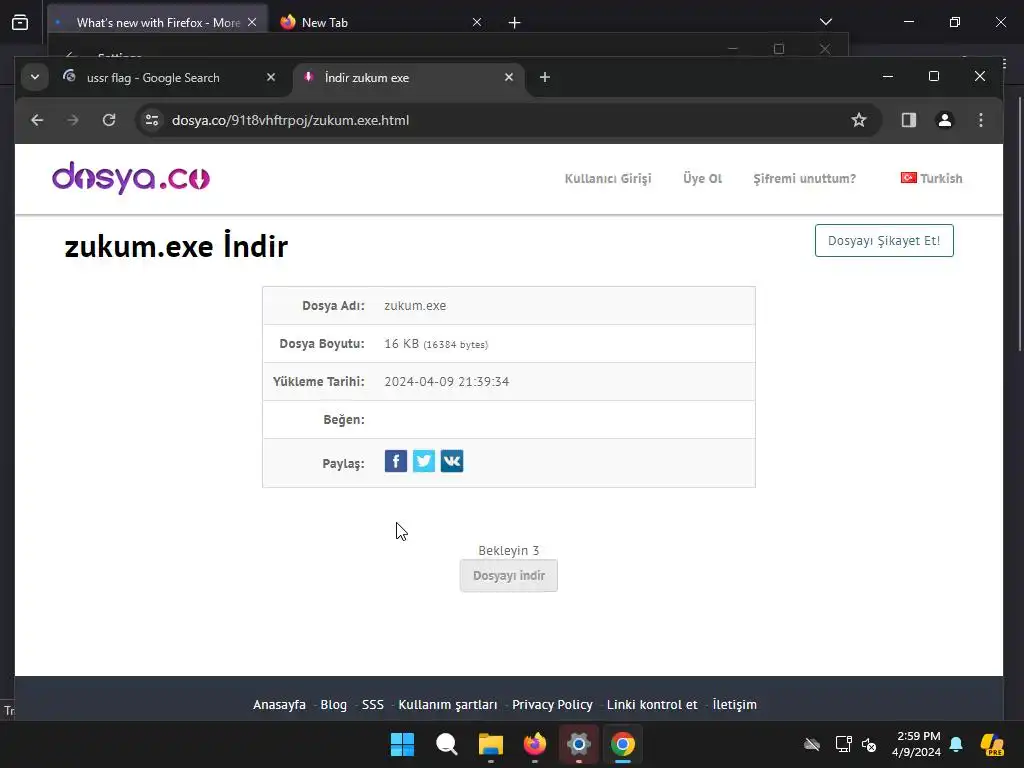
Task: Click Dosyayı Şikayet Et! button
Action: [884, 240]
